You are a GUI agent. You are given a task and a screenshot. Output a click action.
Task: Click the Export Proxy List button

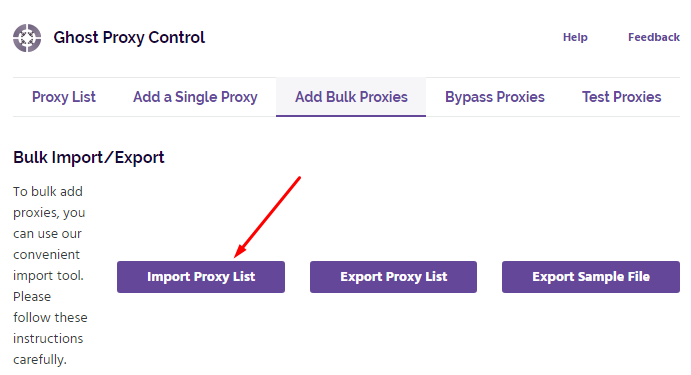[394, 277]
